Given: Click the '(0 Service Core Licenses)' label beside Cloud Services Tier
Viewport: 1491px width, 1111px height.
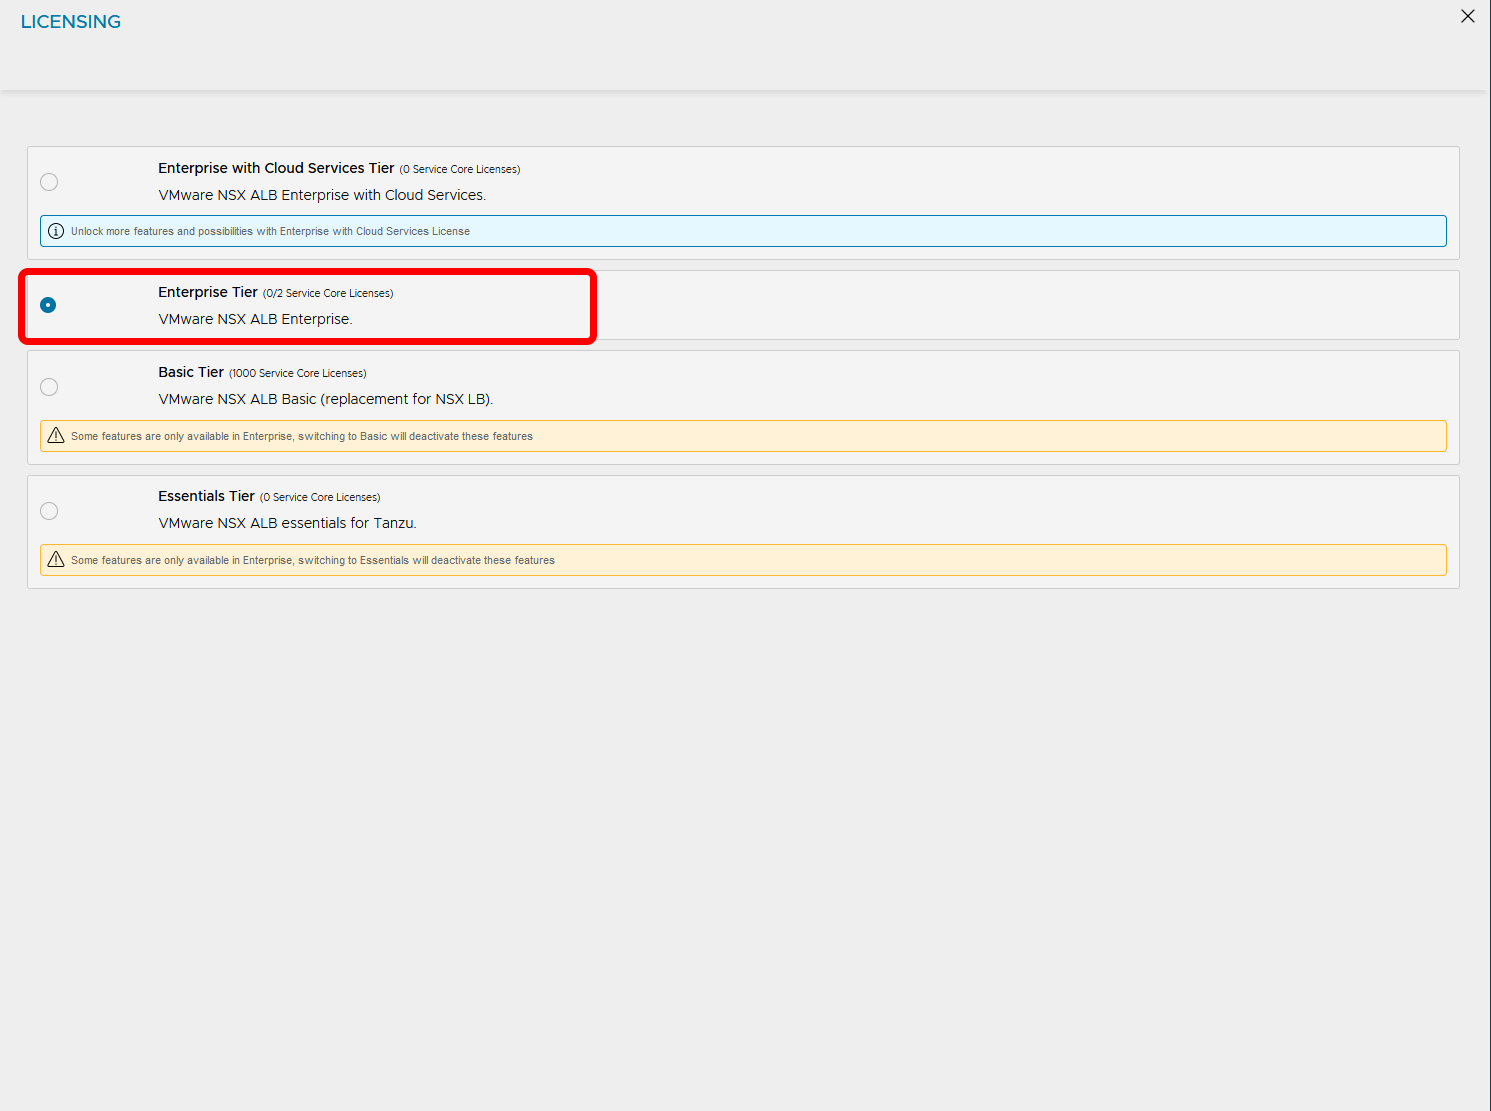Looking at the screenshot, I should pos(460,169).
